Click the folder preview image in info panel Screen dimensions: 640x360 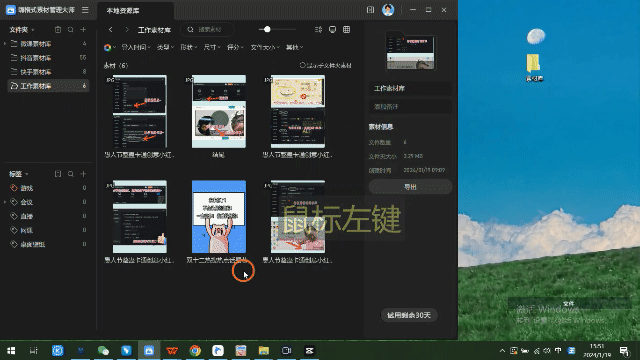tap(410, 51)
